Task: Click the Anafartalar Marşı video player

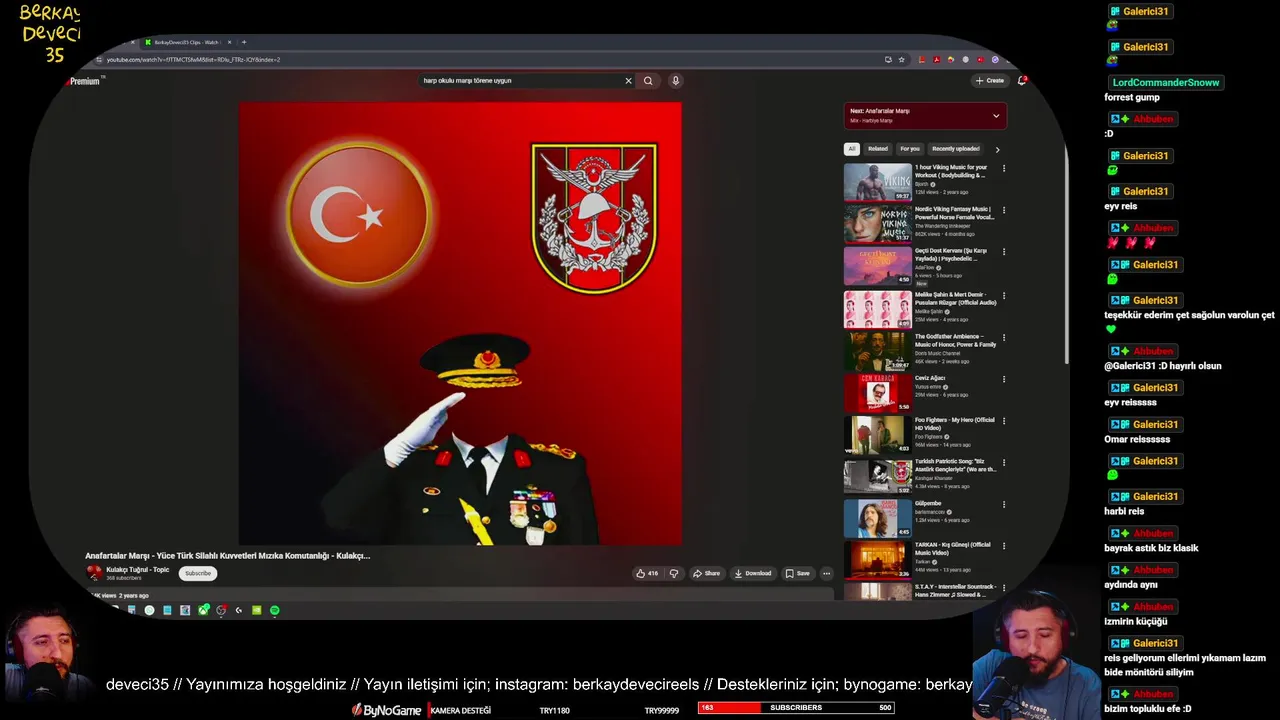Action: [x=460, y=323]
